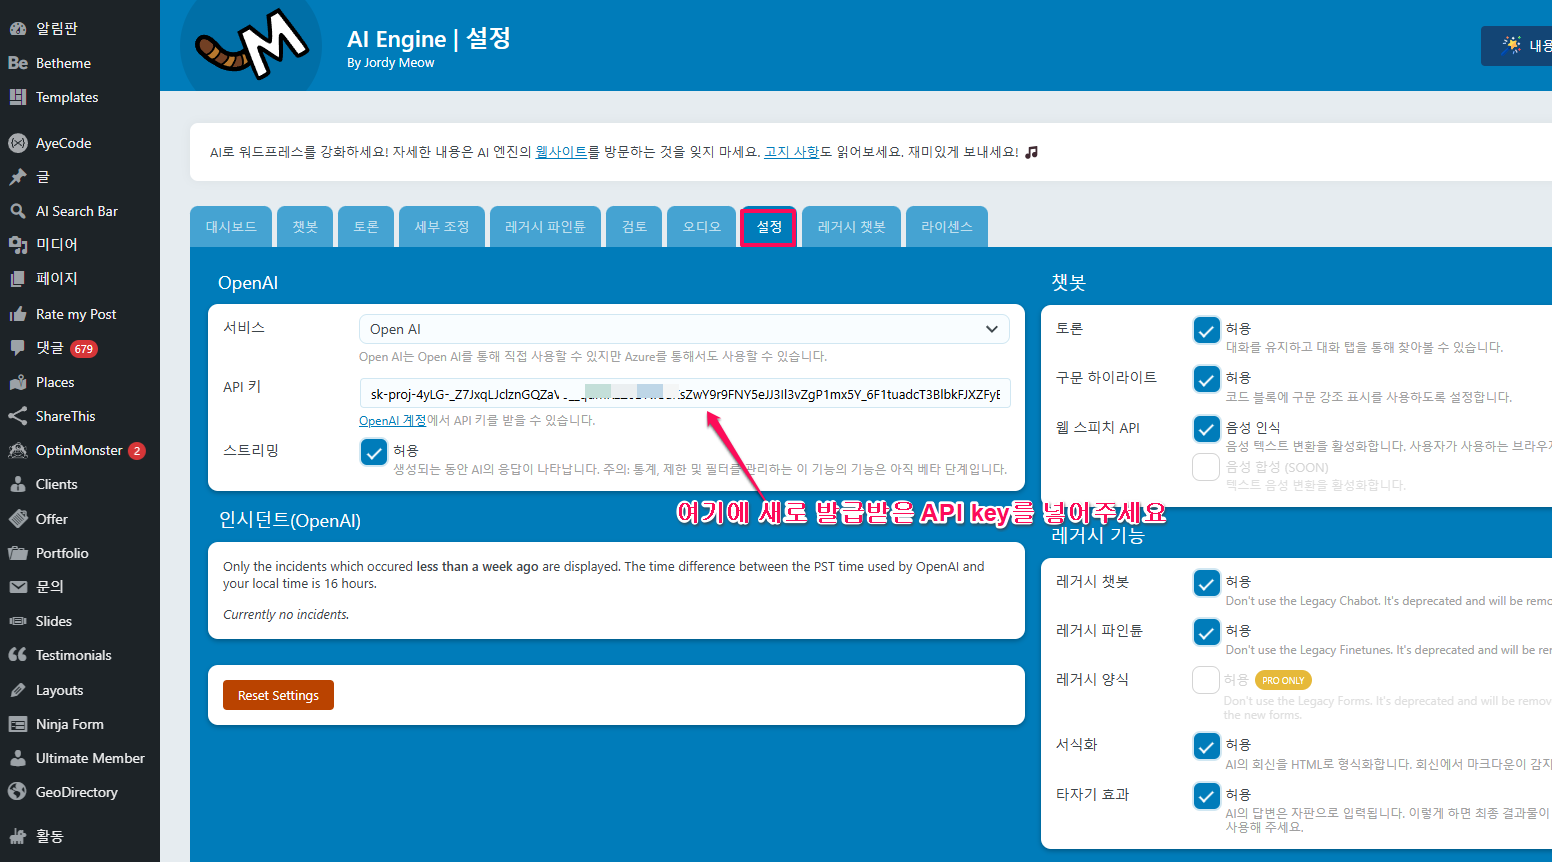This screenshot has height=862, width=1552.
Task: Open the 서비스 Open AI dropdown
Action: pos(684,329)
